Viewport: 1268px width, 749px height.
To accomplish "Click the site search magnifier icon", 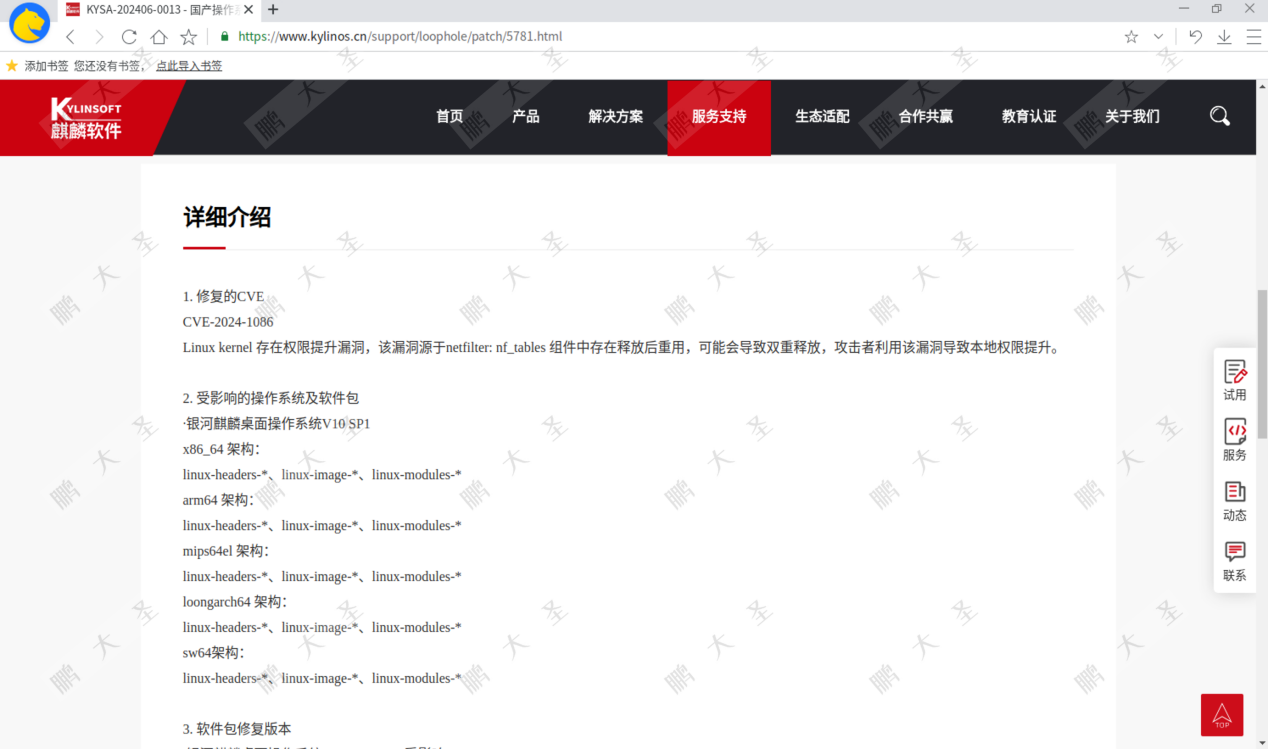I will (x=1220, y=116).
